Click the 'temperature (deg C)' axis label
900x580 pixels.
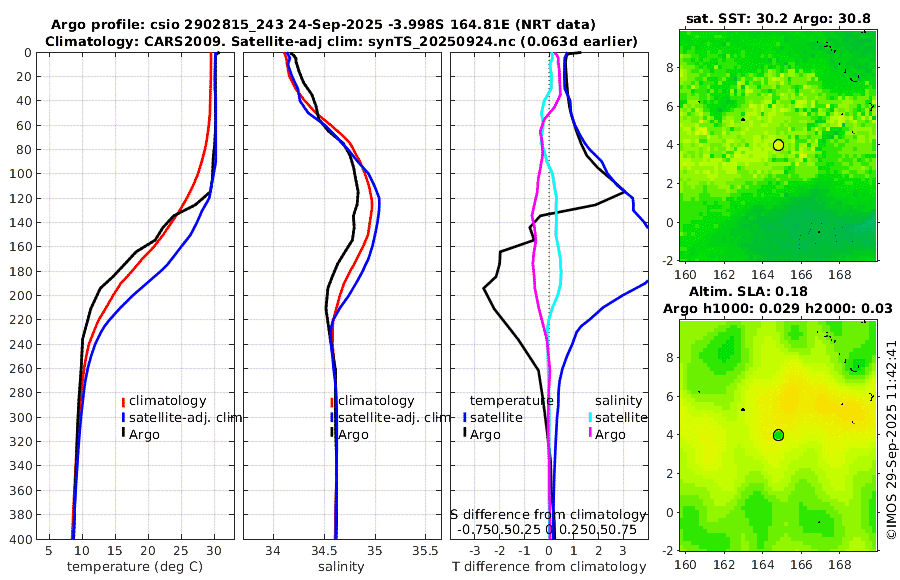click(x=135, y=567)
